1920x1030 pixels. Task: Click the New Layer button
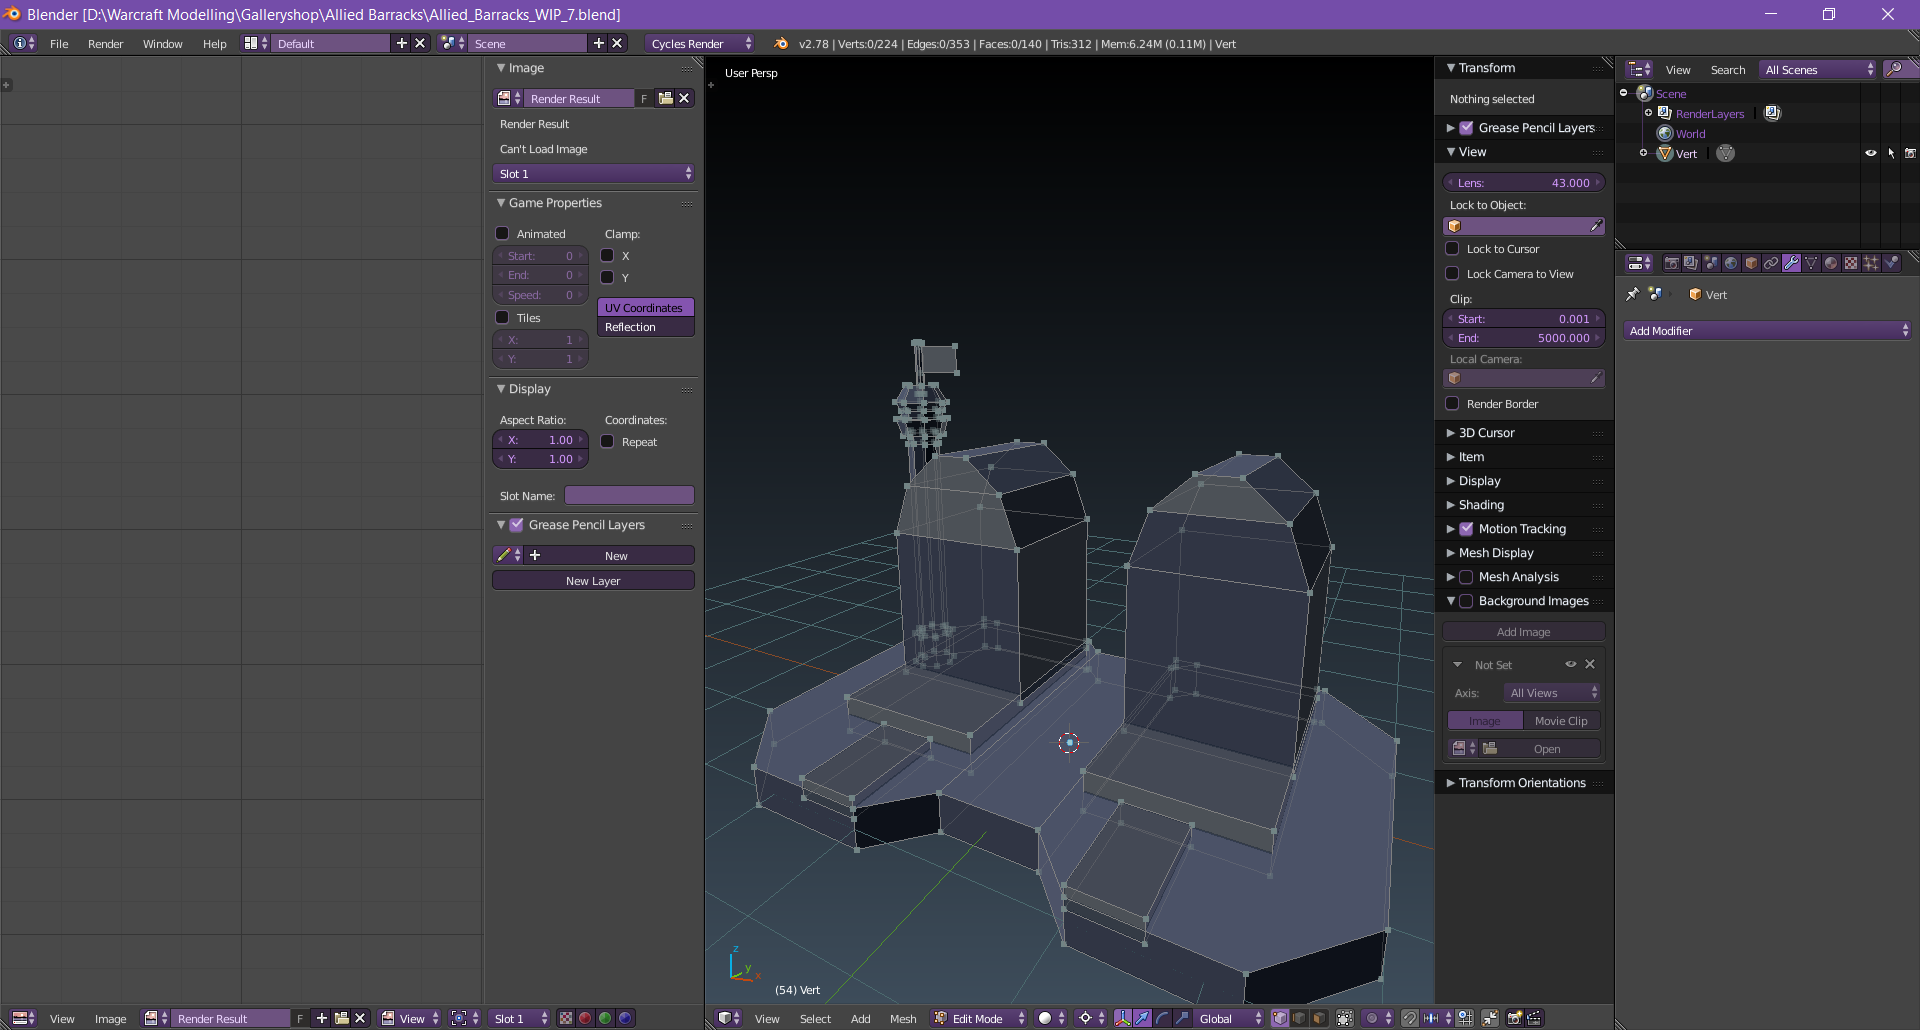(593, 580)
